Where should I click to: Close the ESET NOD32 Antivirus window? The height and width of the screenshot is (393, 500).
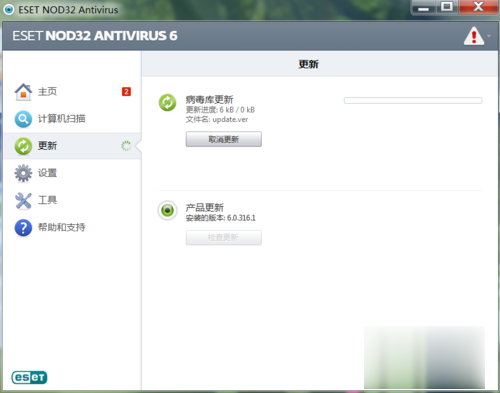pos(478,7)
